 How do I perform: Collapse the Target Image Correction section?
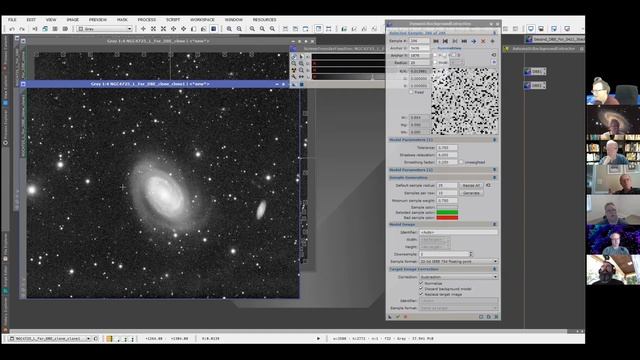point(494,269)
